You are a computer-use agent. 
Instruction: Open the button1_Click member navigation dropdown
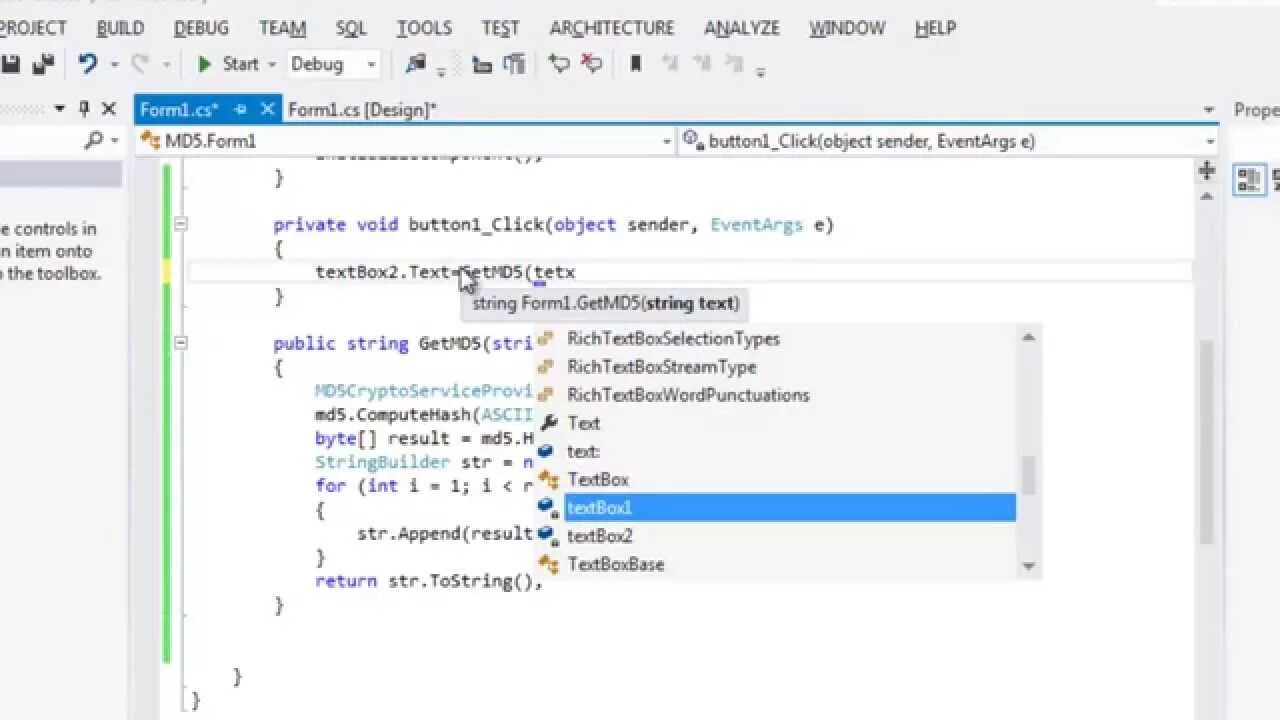pos(948,141)
